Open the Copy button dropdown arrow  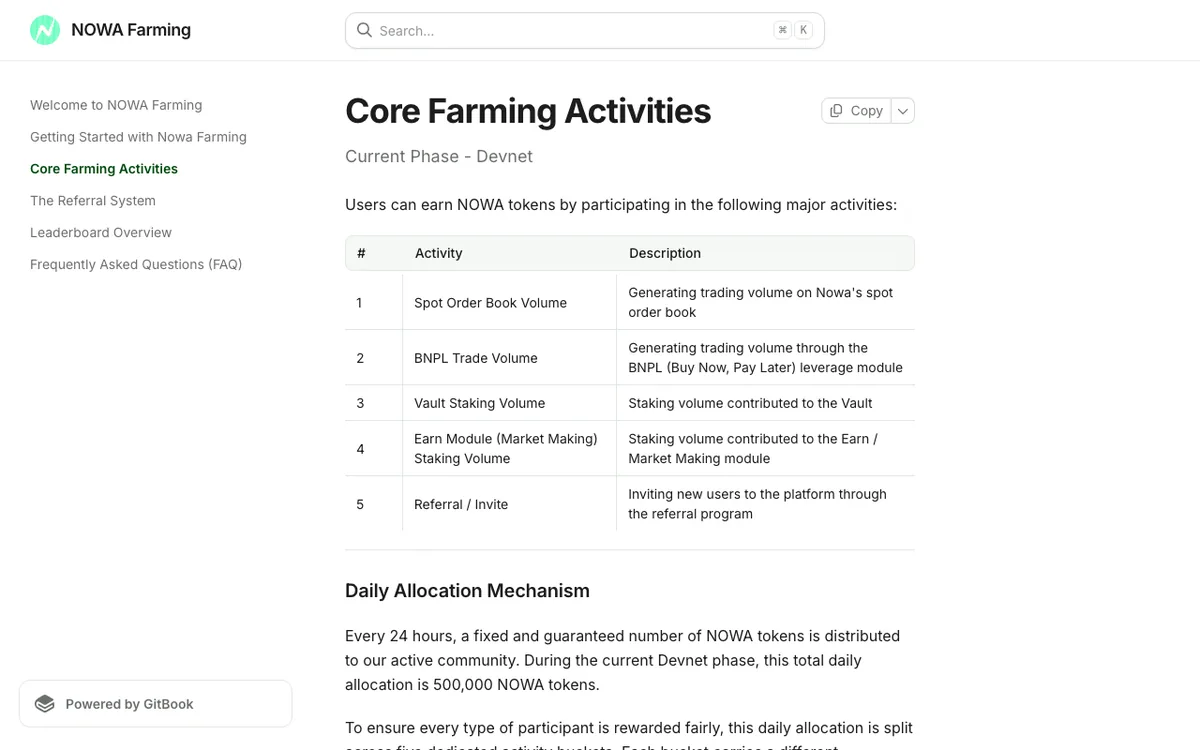coord(903,111)
